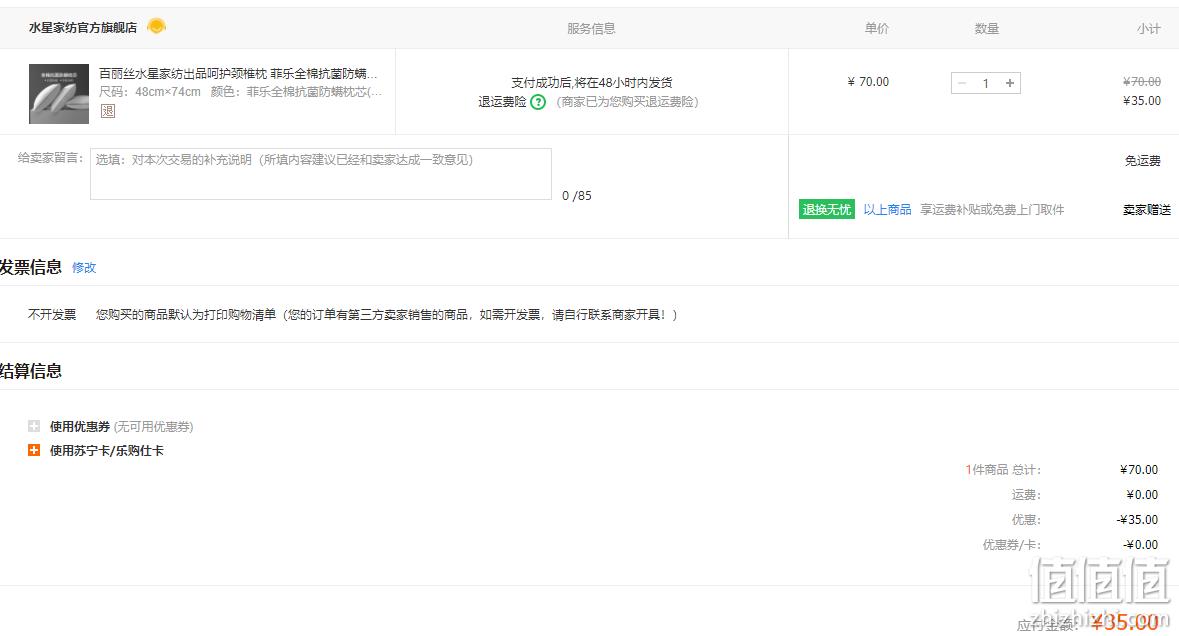Click the 以上商品 link
The width and height of the screenshot is (1179, 636).
click(887, 210)
